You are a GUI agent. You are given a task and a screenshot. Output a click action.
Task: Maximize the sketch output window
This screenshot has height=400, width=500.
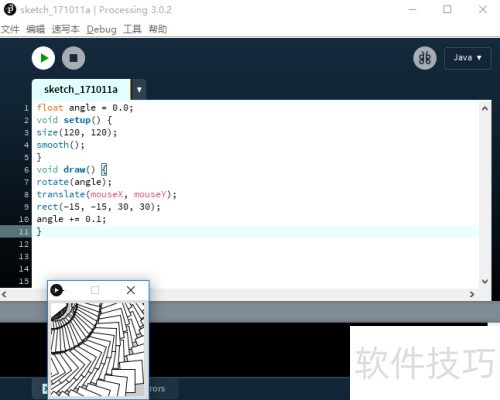(x=95, y=290)
